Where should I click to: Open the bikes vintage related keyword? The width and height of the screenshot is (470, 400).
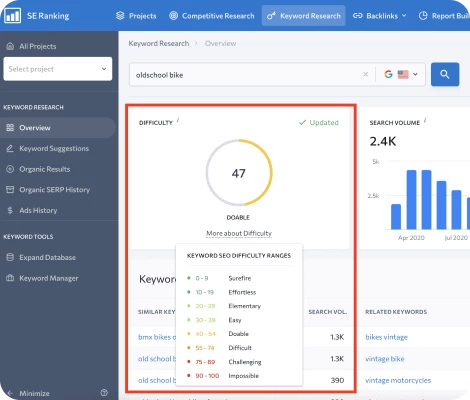(x=386, y=337)
